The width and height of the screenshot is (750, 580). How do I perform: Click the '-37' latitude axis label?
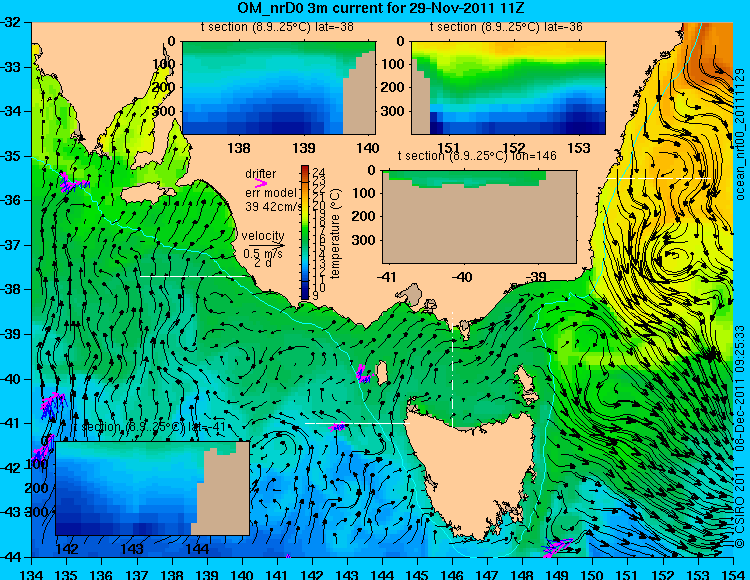10,245
